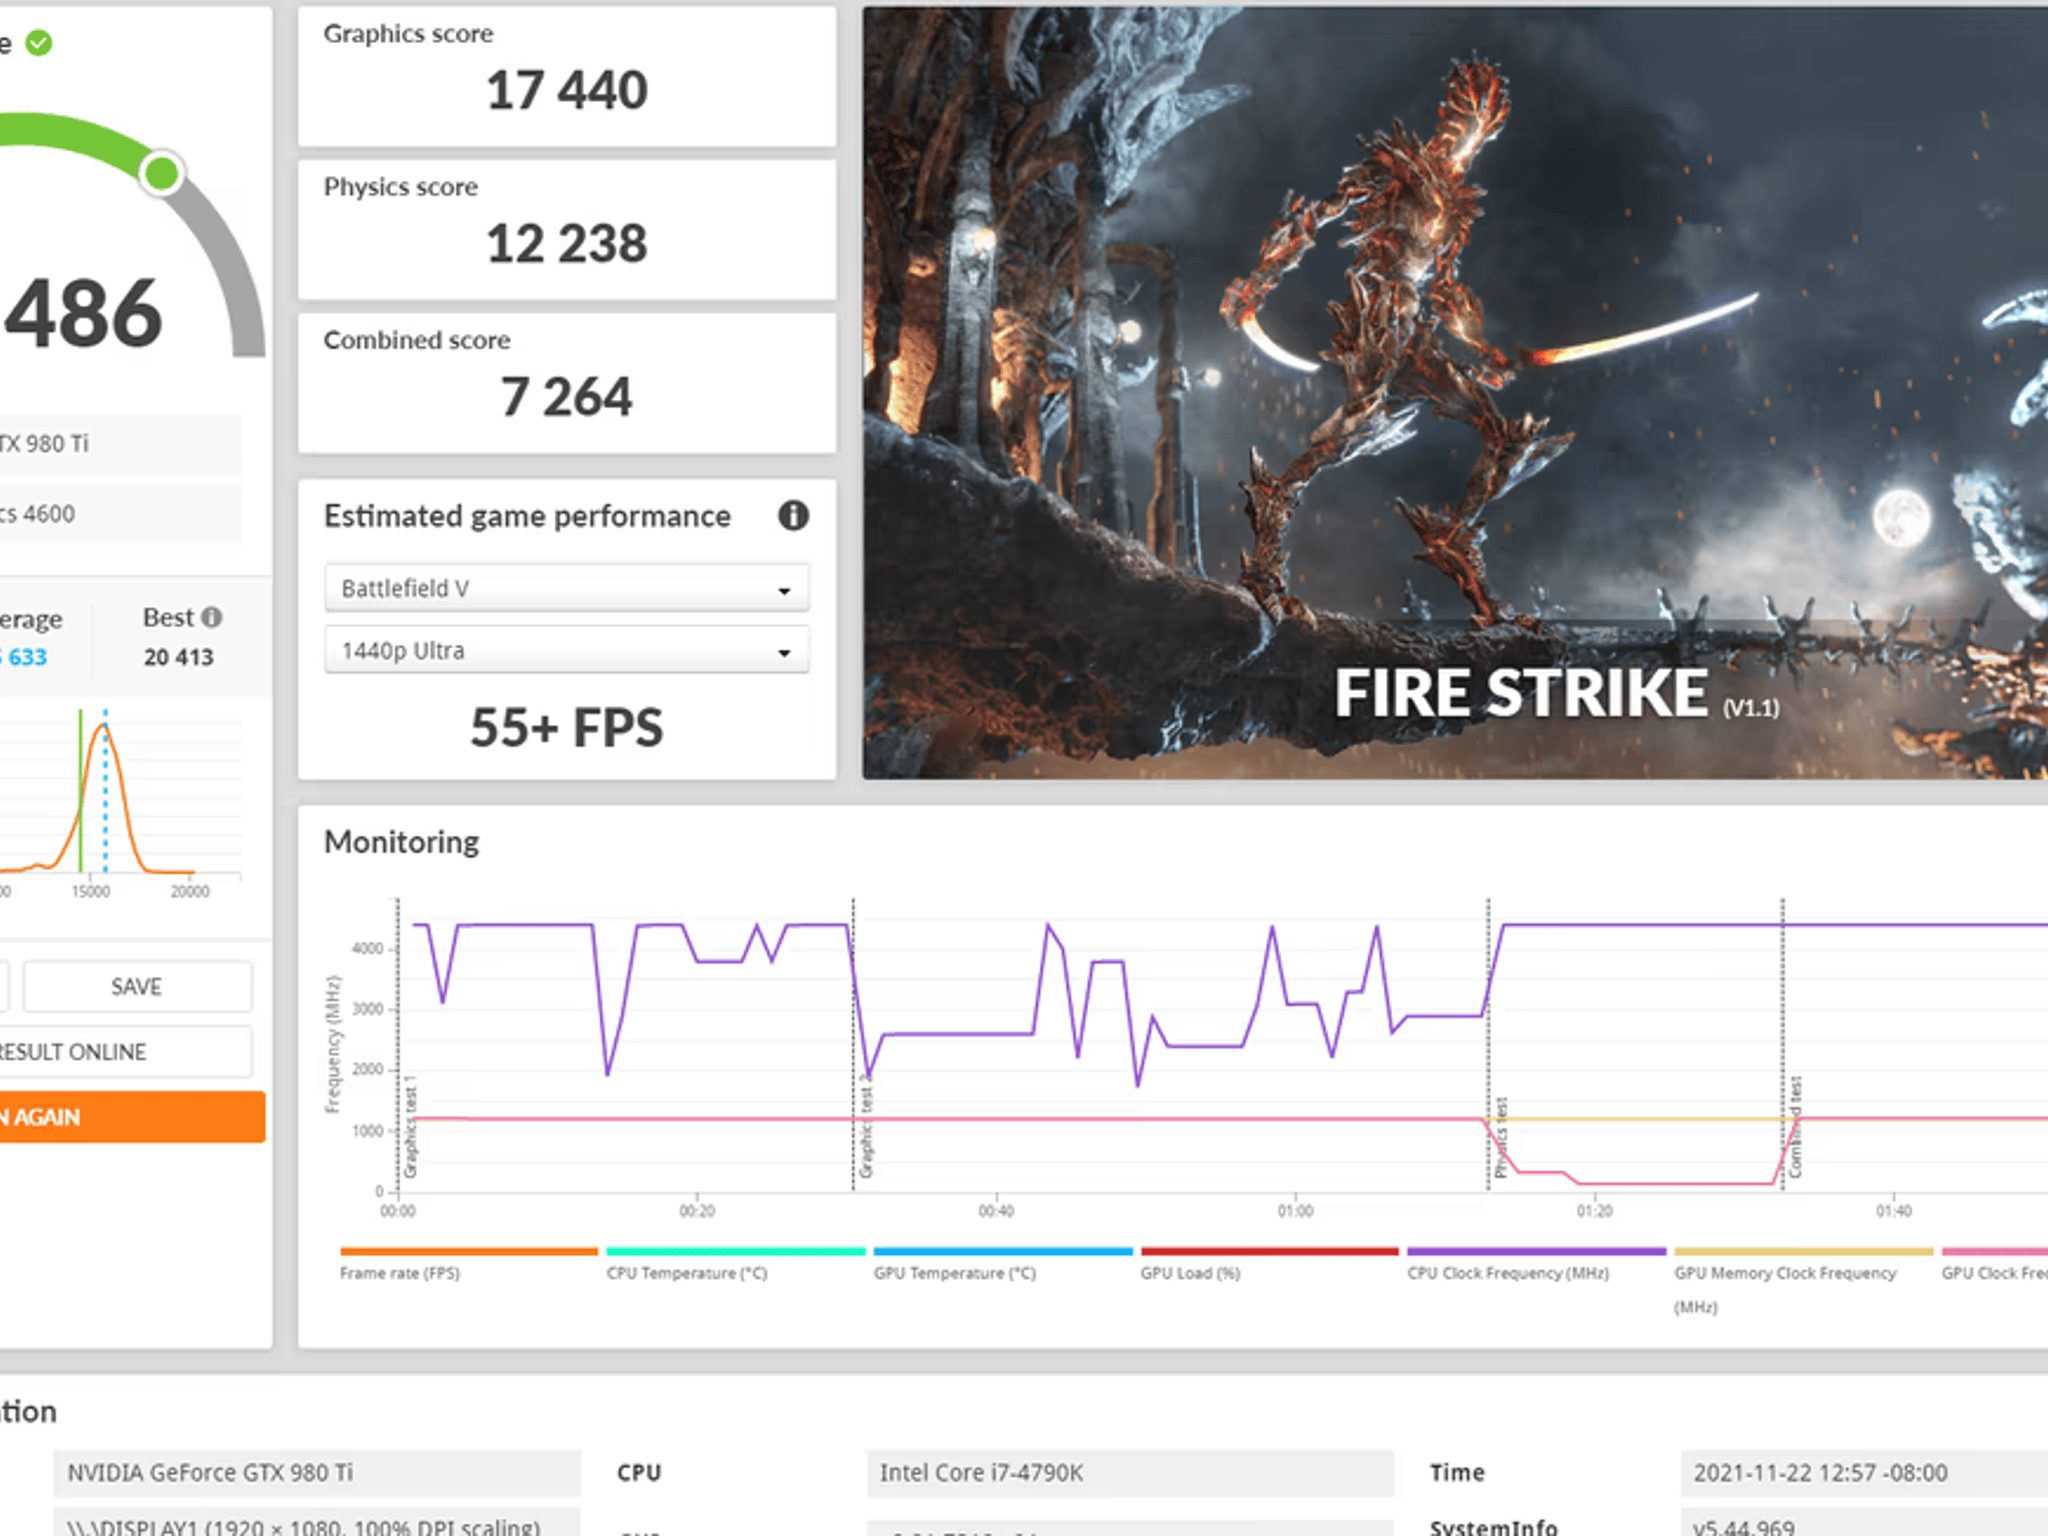Click the SAVE button
The width and height of the screenshot is (2048, 1536).
[137, 987]
